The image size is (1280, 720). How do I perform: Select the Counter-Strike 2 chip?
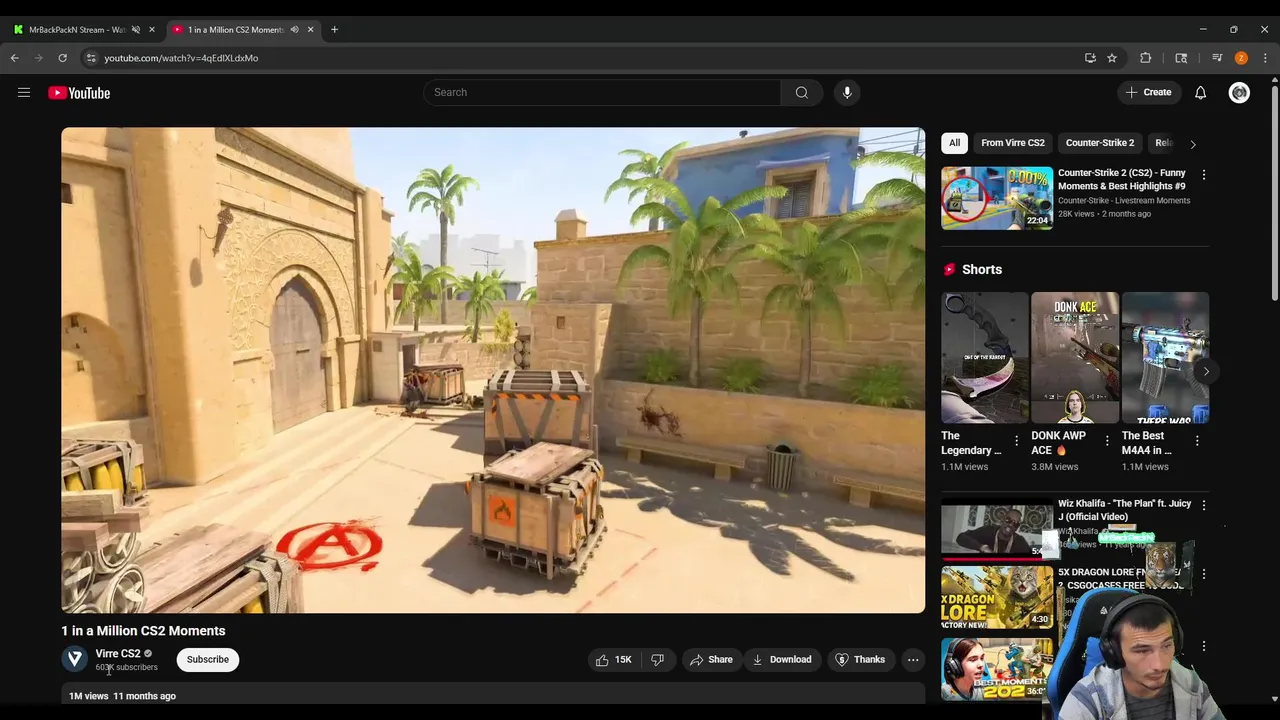tap(1099, 143)
